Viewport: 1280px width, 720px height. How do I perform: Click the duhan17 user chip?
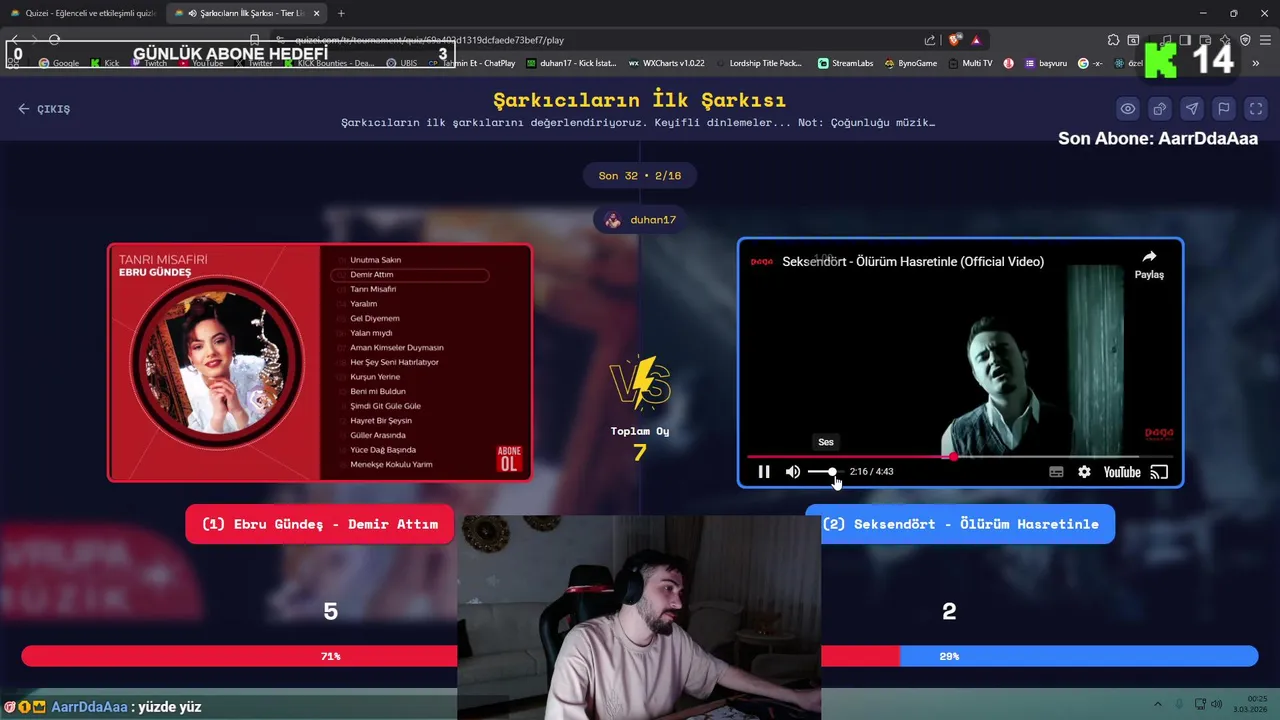[x=640, y=220]
